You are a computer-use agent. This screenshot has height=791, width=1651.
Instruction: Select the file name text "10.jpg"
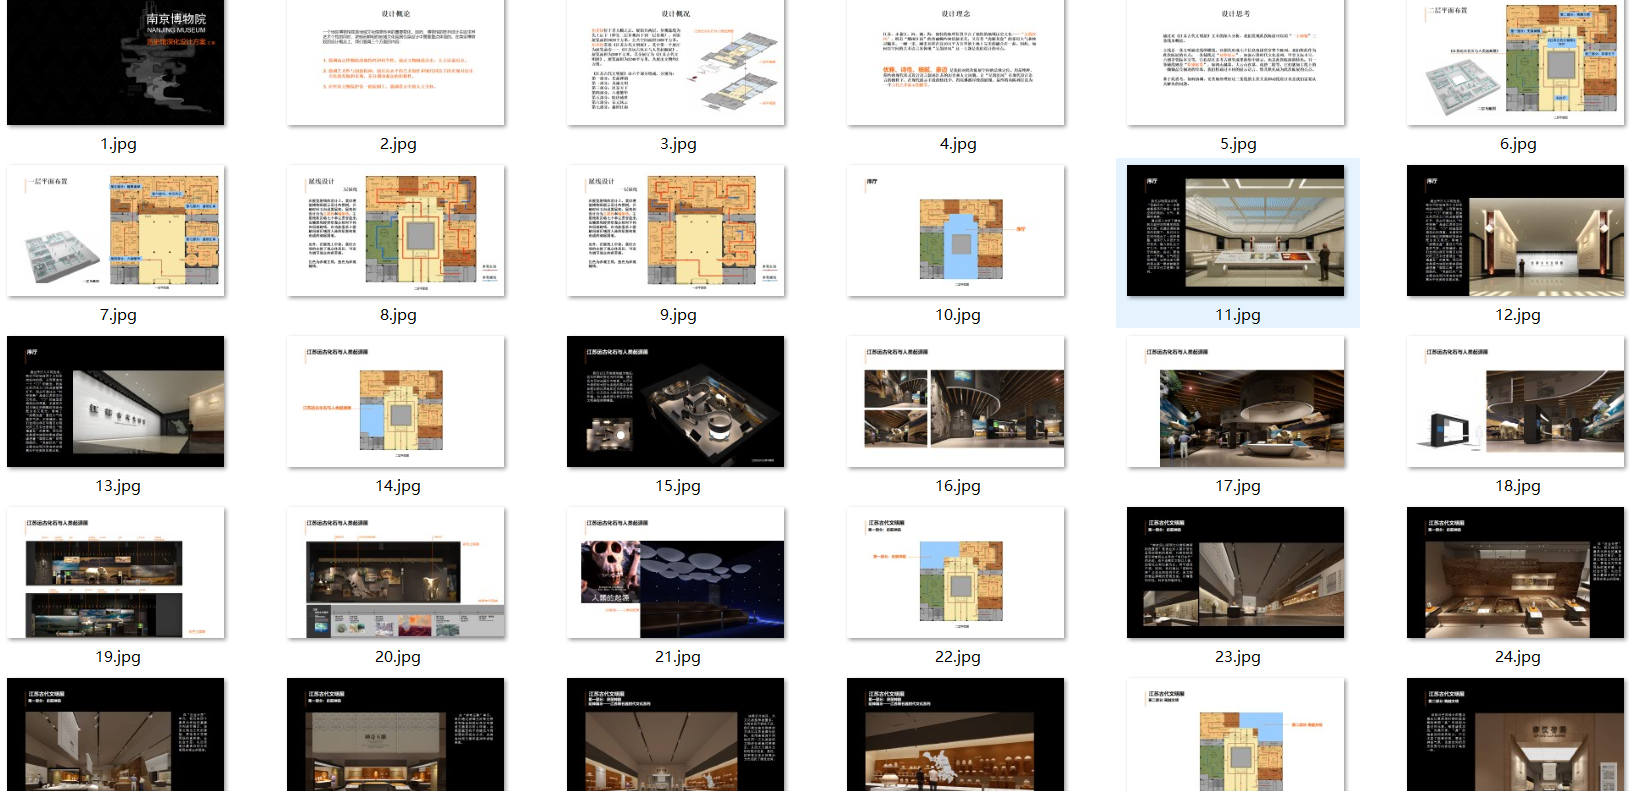(958, 315)
